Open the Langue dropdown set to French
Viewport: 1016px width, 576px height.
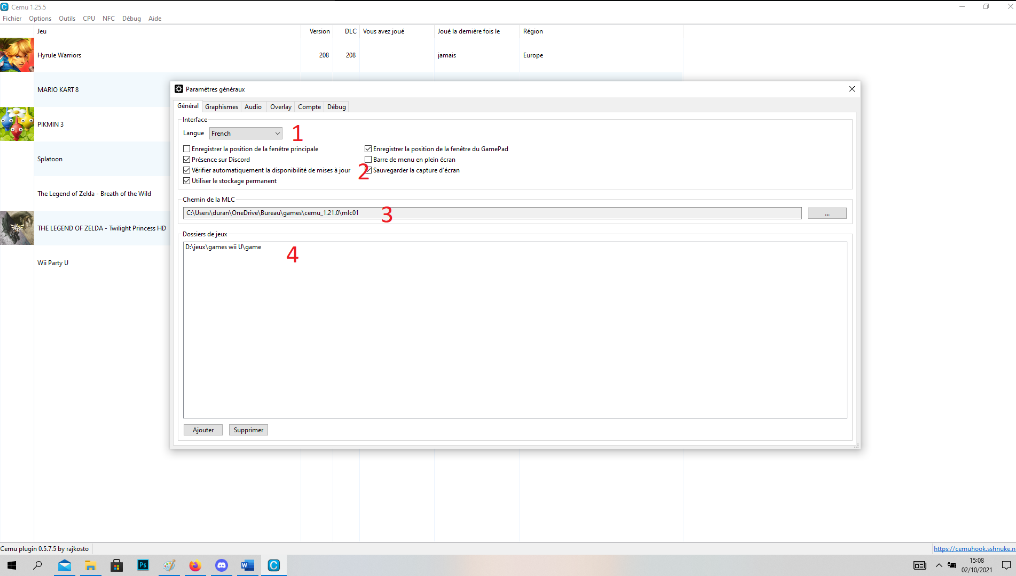pos(245,133)
